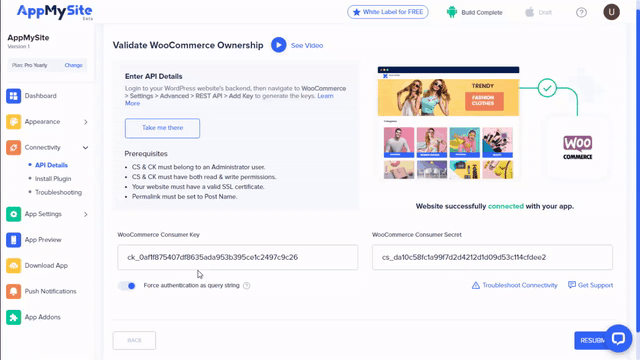Click the Connectivity sidebar icon
The width and height of the screenshot is (640, 360).
coord(13,147)
